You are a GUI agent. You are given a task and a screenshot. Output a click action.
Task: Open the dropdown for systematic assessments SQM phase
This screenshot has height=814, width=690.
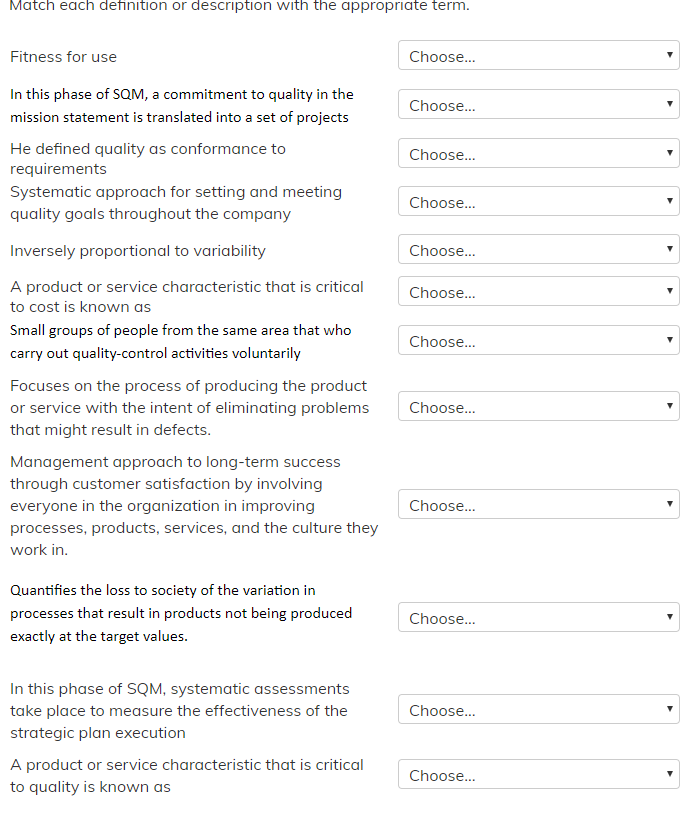[x=538, y=710]
